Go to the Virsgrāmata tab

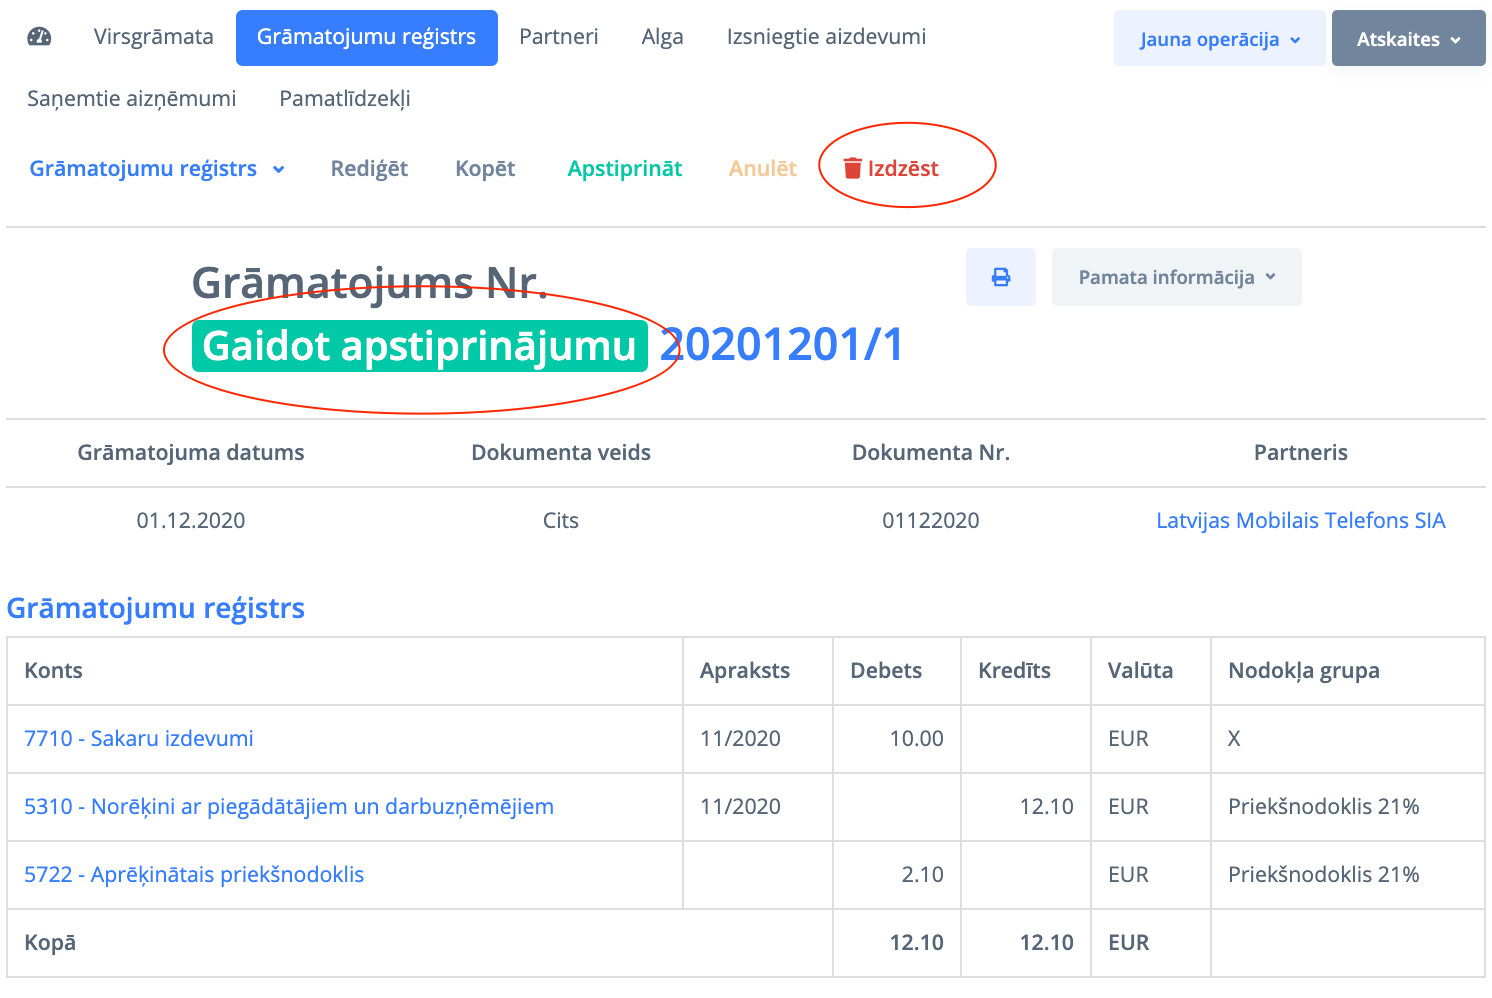tap(153, 37)
